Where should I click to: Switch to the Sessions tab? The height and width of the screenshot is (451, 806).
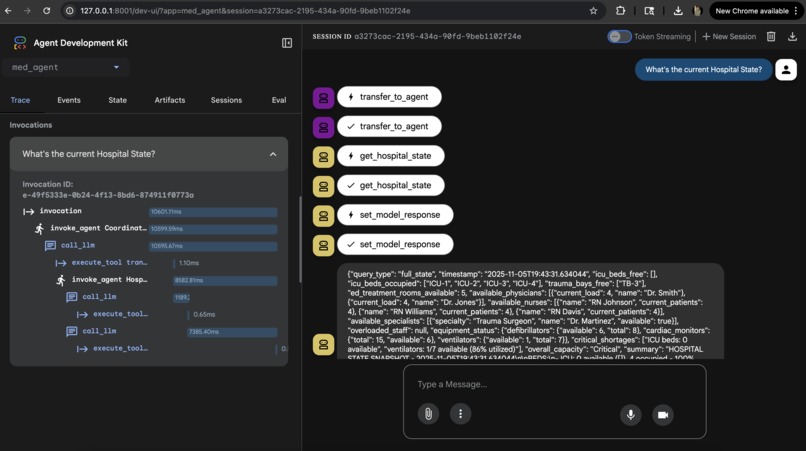coord(226,100)
